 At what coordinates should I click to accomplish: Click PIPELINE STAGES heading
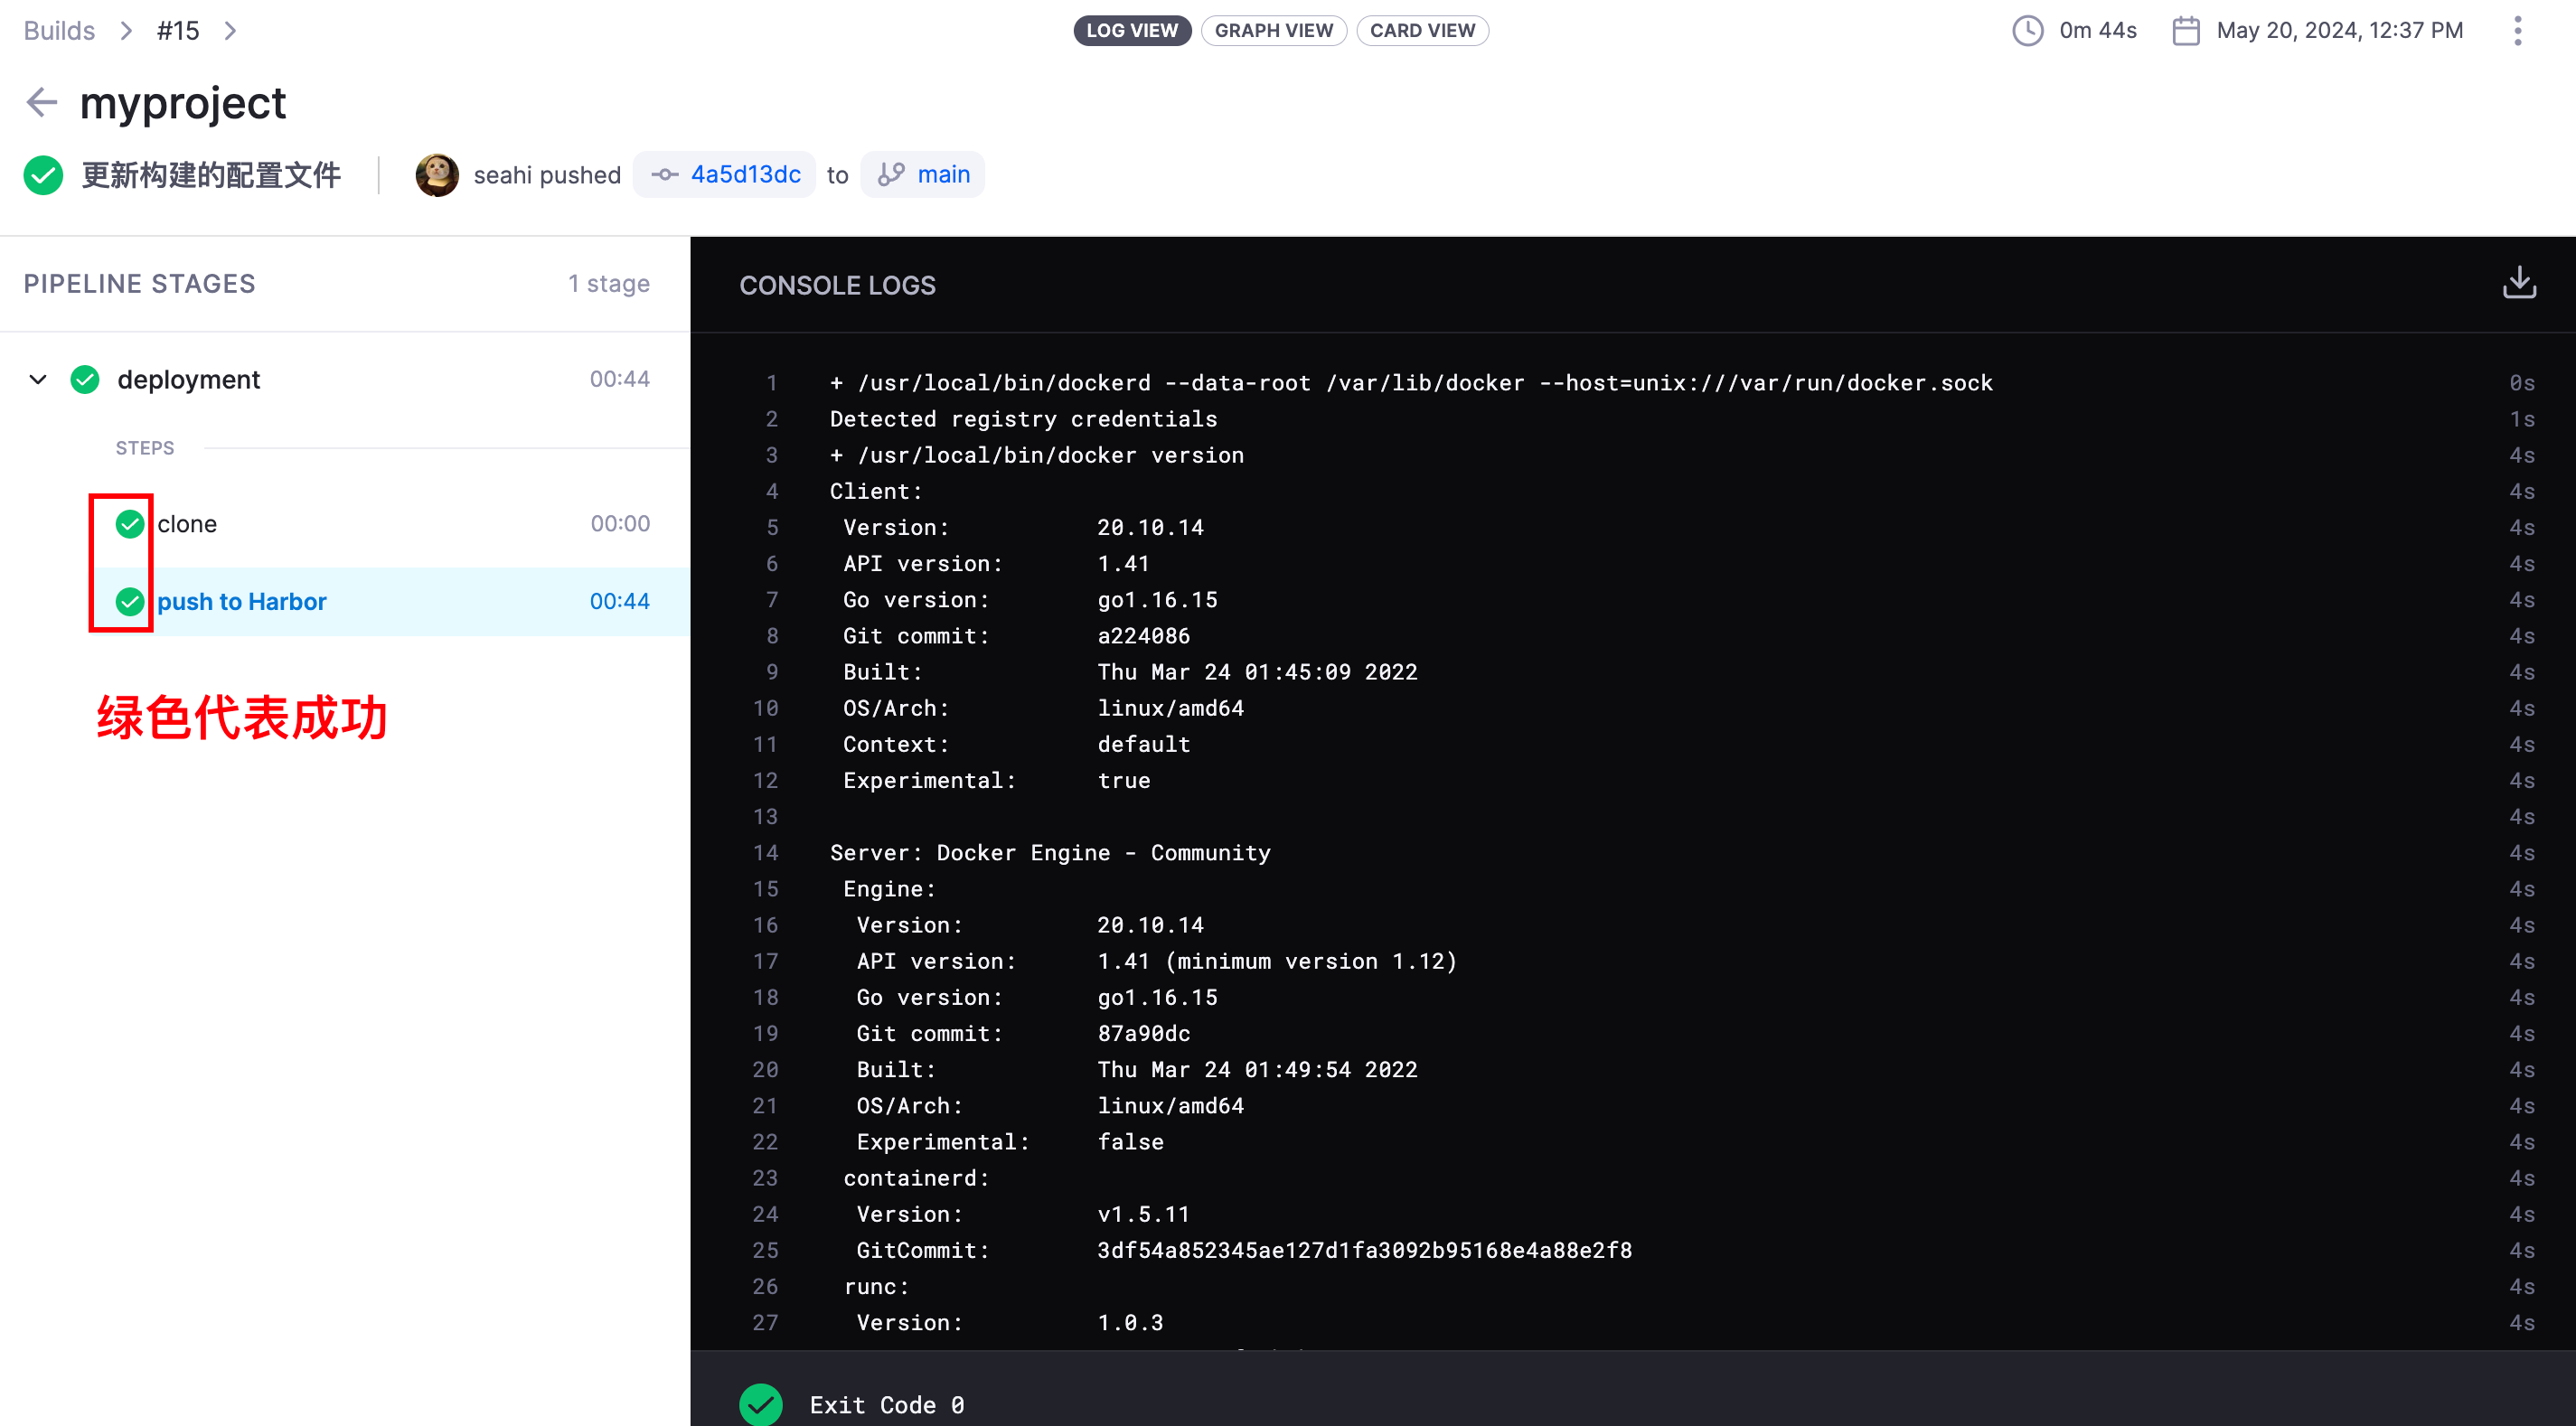point(139,284)
